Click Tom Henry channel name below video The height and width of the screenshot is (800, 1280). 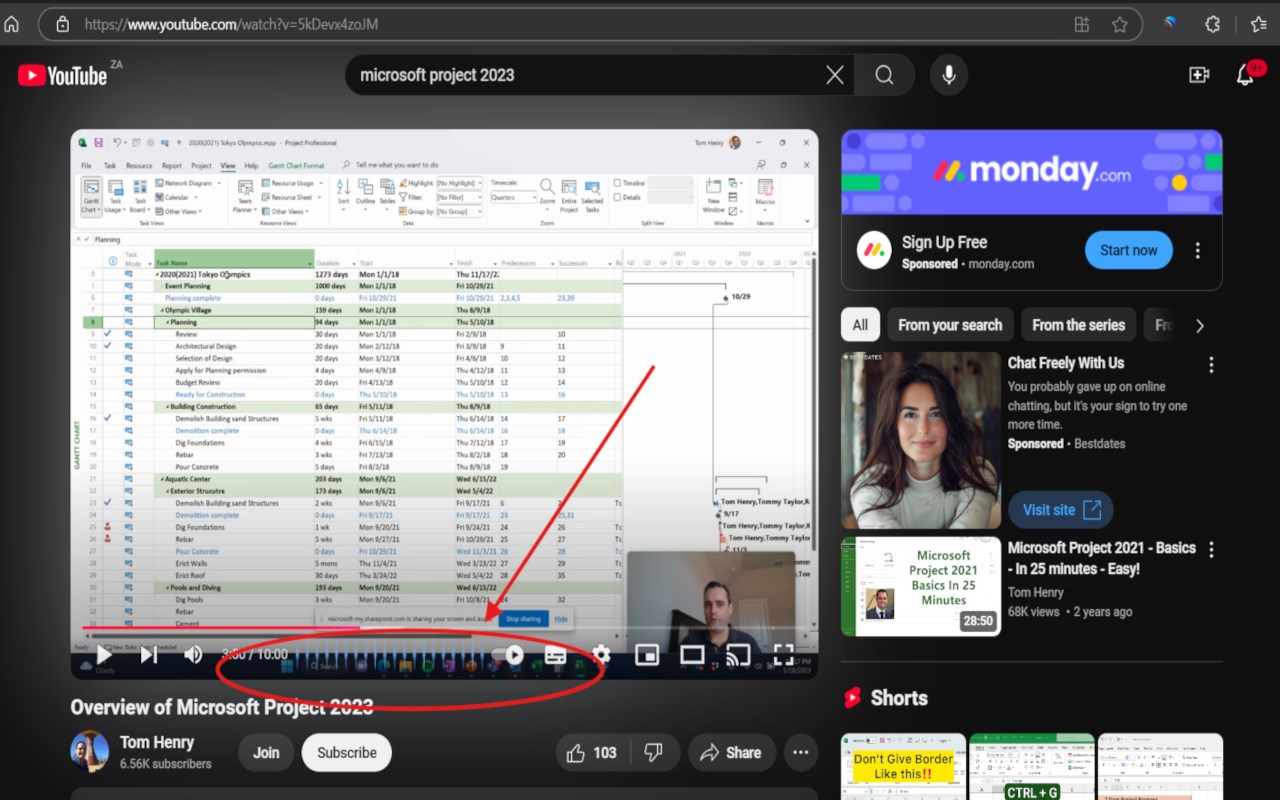[x=157, y=742]
